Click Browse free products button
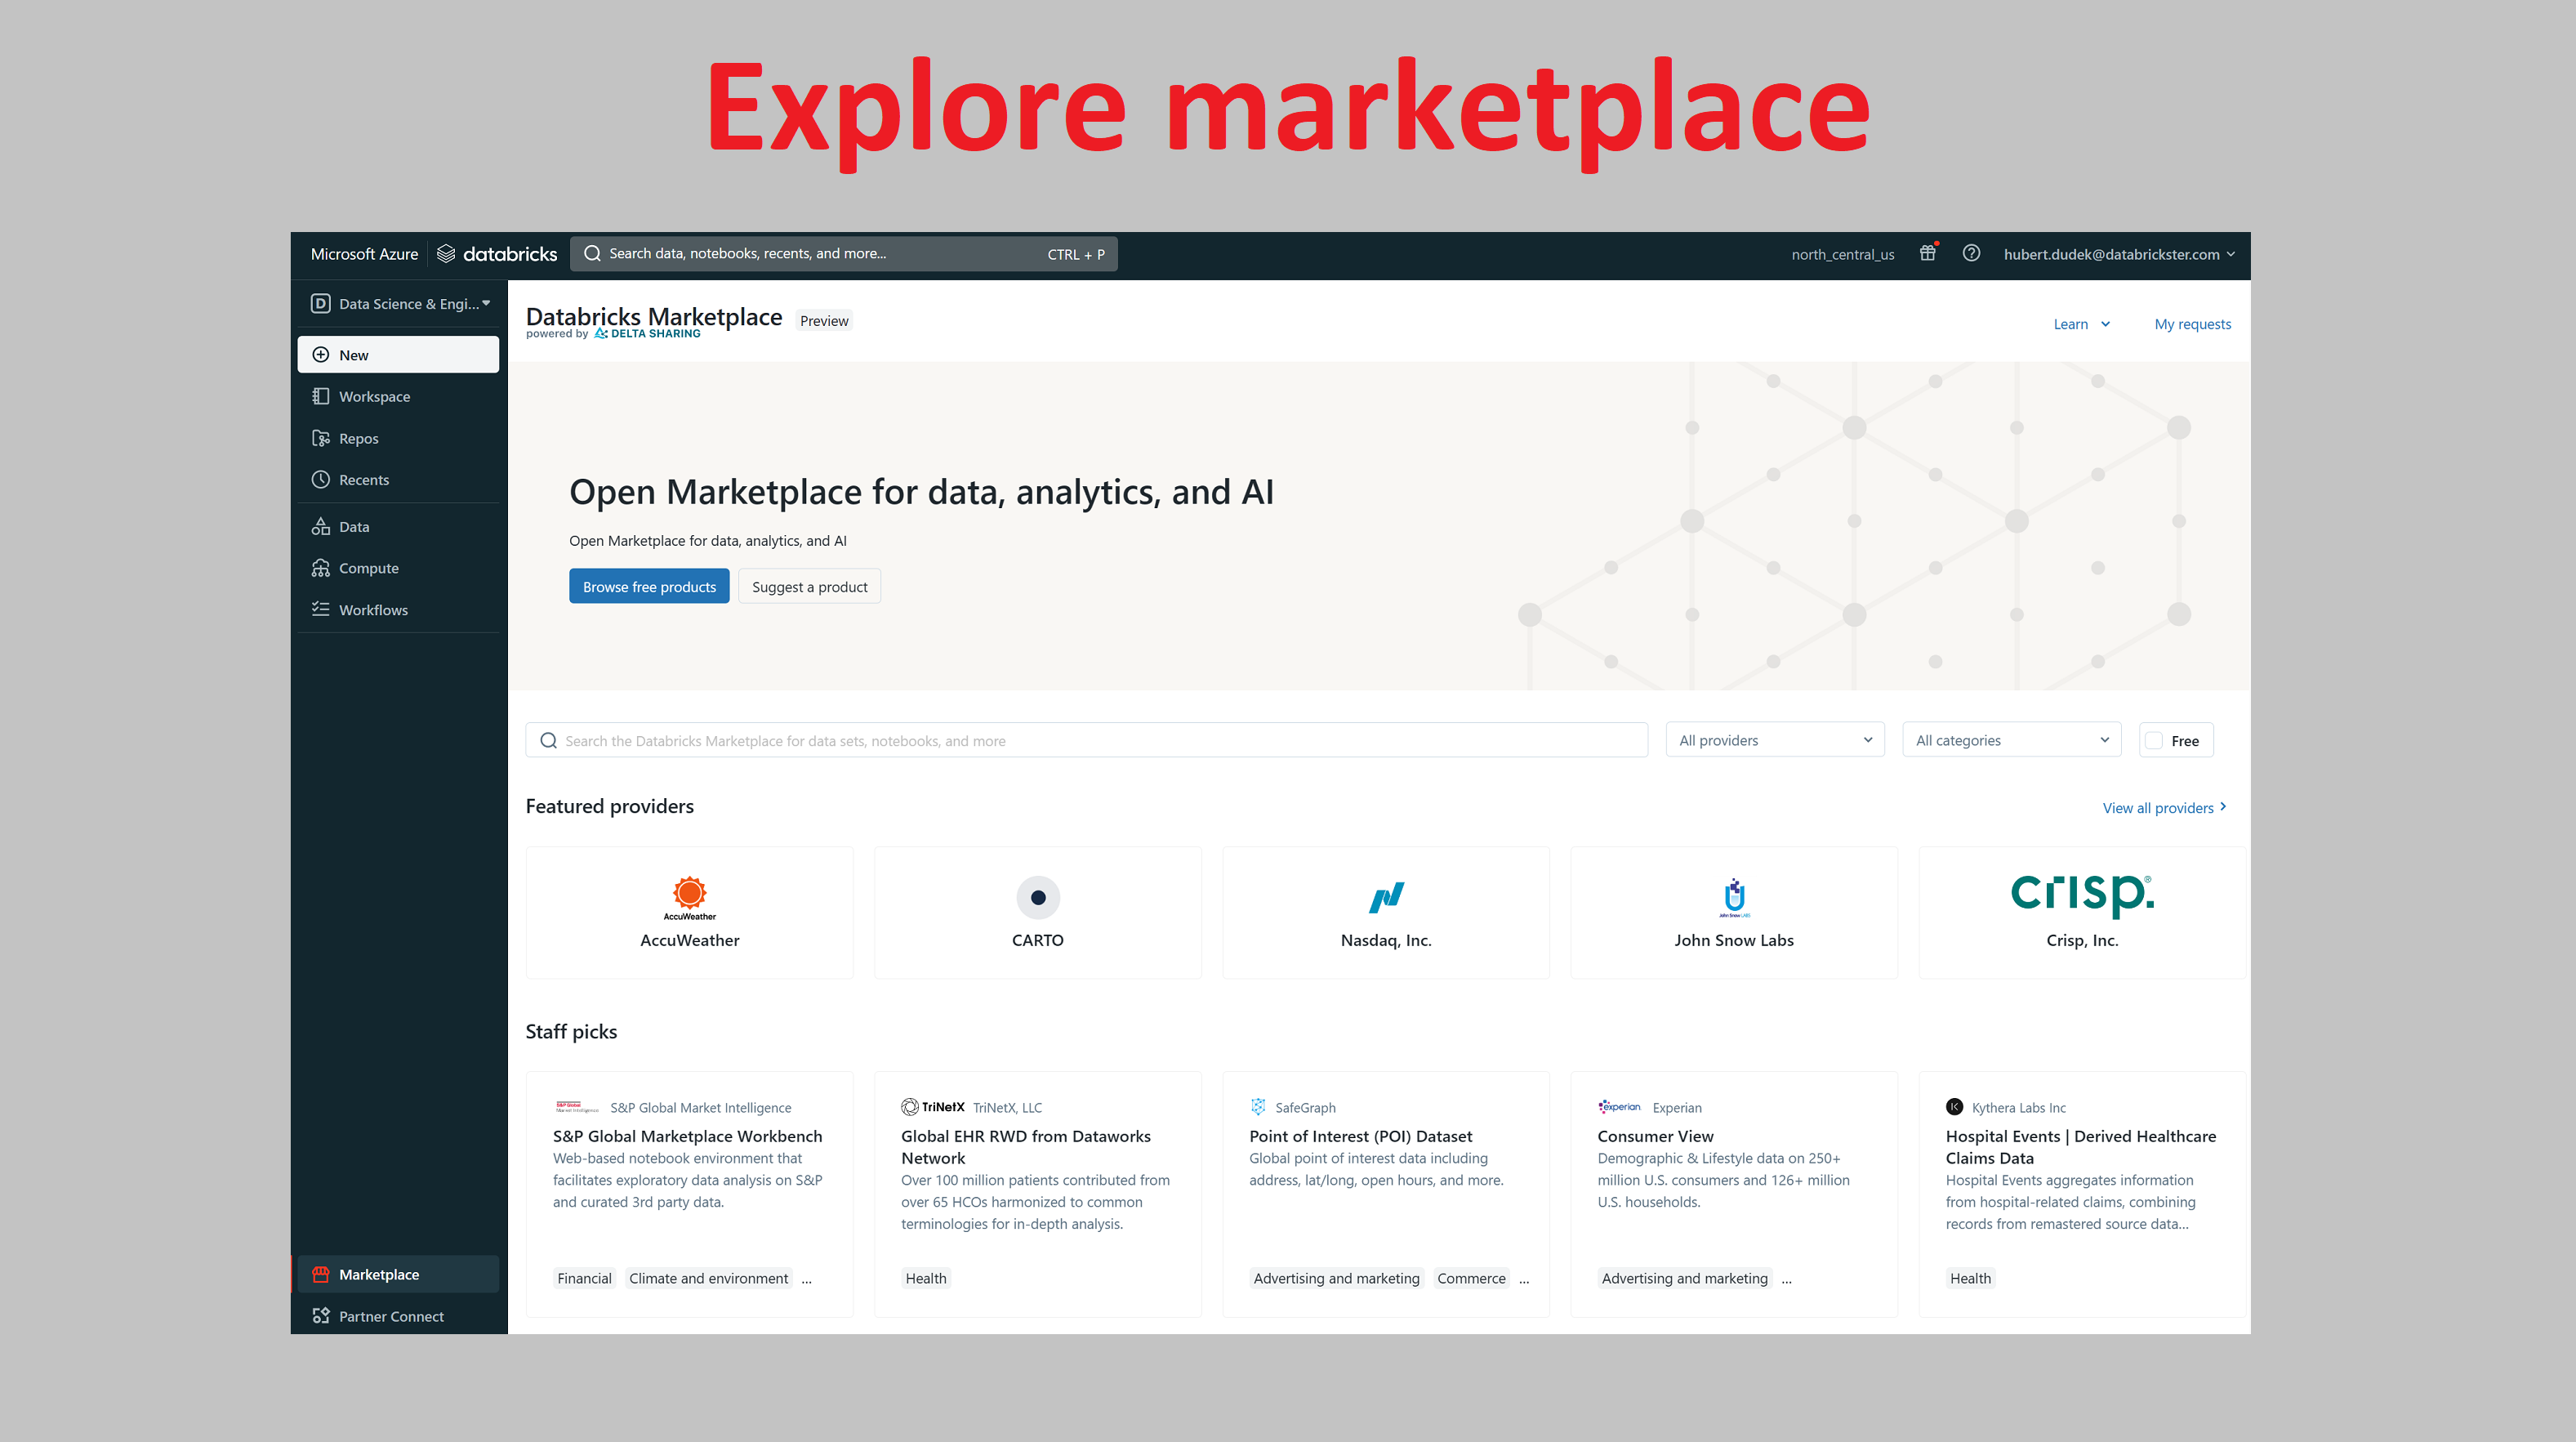The height and width of the screenshot is (1442, 2576). point(649,587)
